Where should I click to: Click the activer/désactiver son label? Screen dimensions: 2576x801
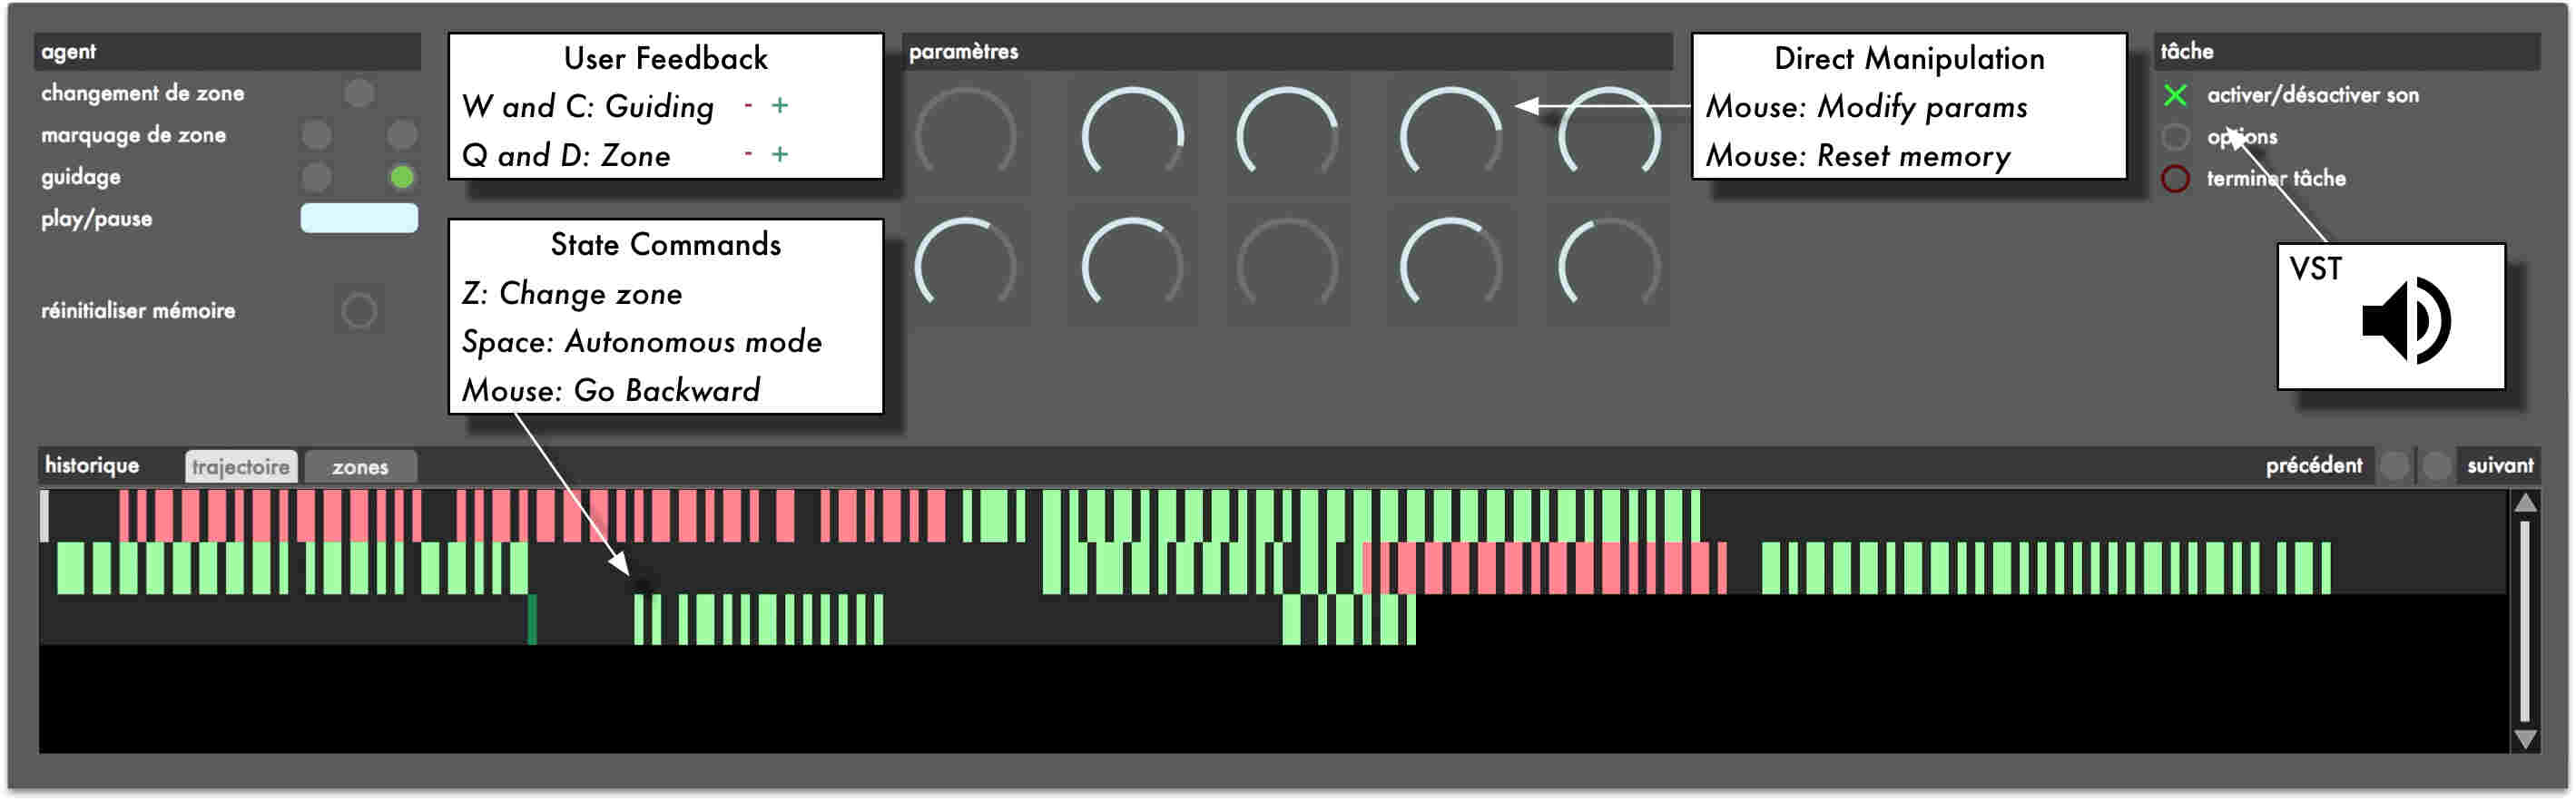(2312, 95)
